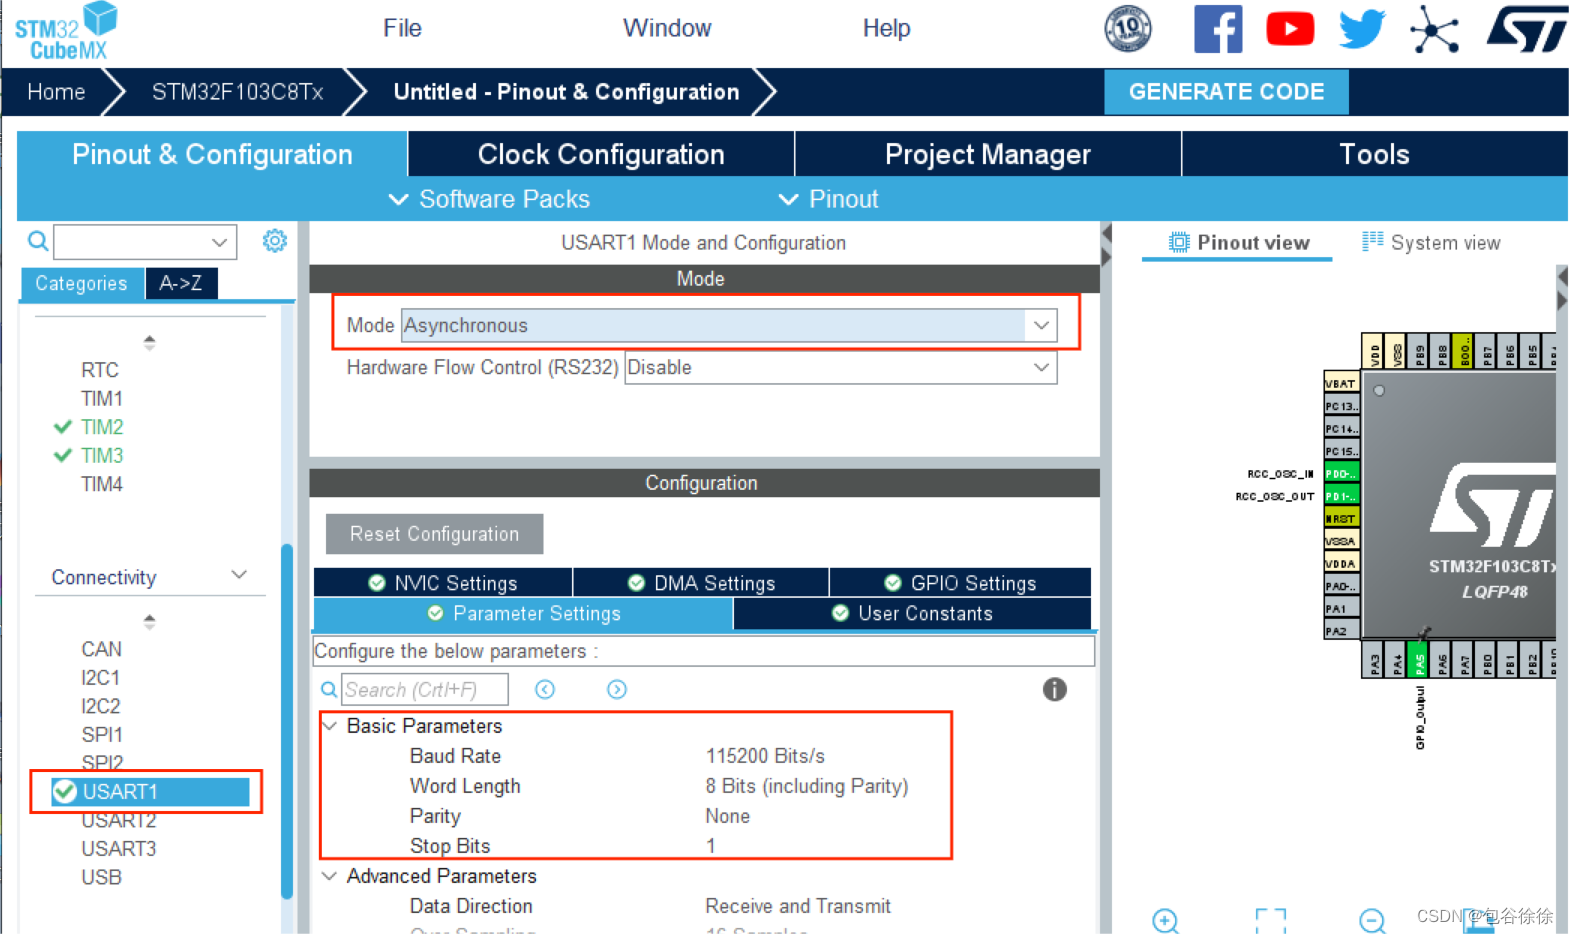The image size is (1569, 934).
Task: Open NVIC Settings tab
Action: (x=443, y=582)
